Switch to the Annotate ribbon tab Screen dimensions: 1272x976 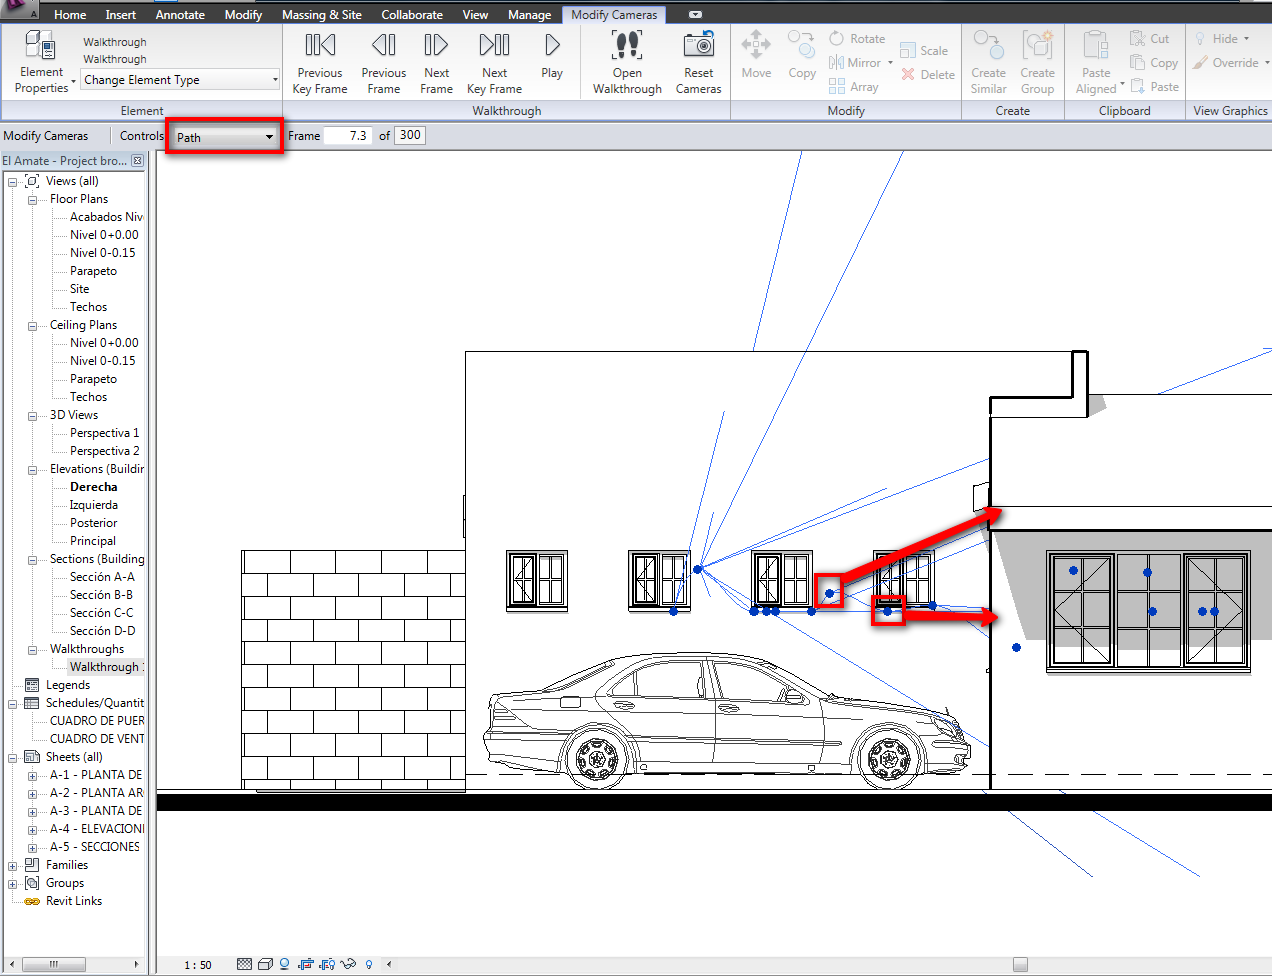tap(180, 15)
